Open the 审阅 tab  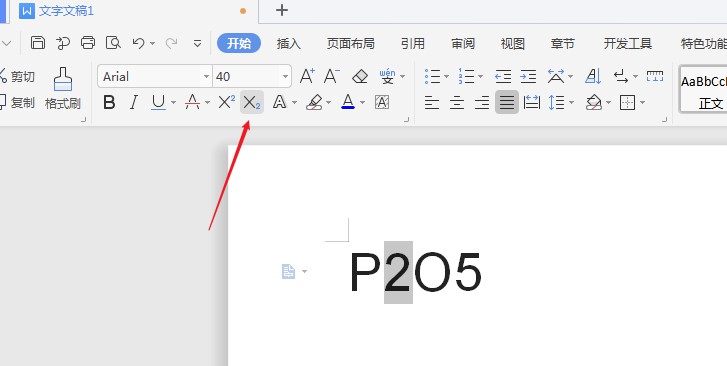coord(463,44)
